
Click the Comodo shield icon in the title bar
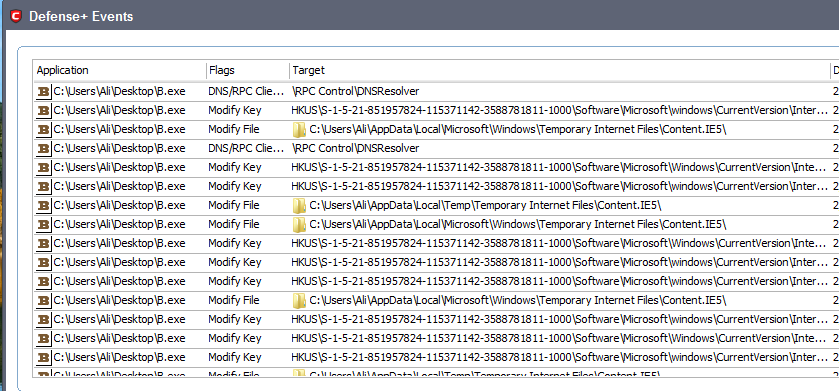pyautogui.click(x=16, y=16)
